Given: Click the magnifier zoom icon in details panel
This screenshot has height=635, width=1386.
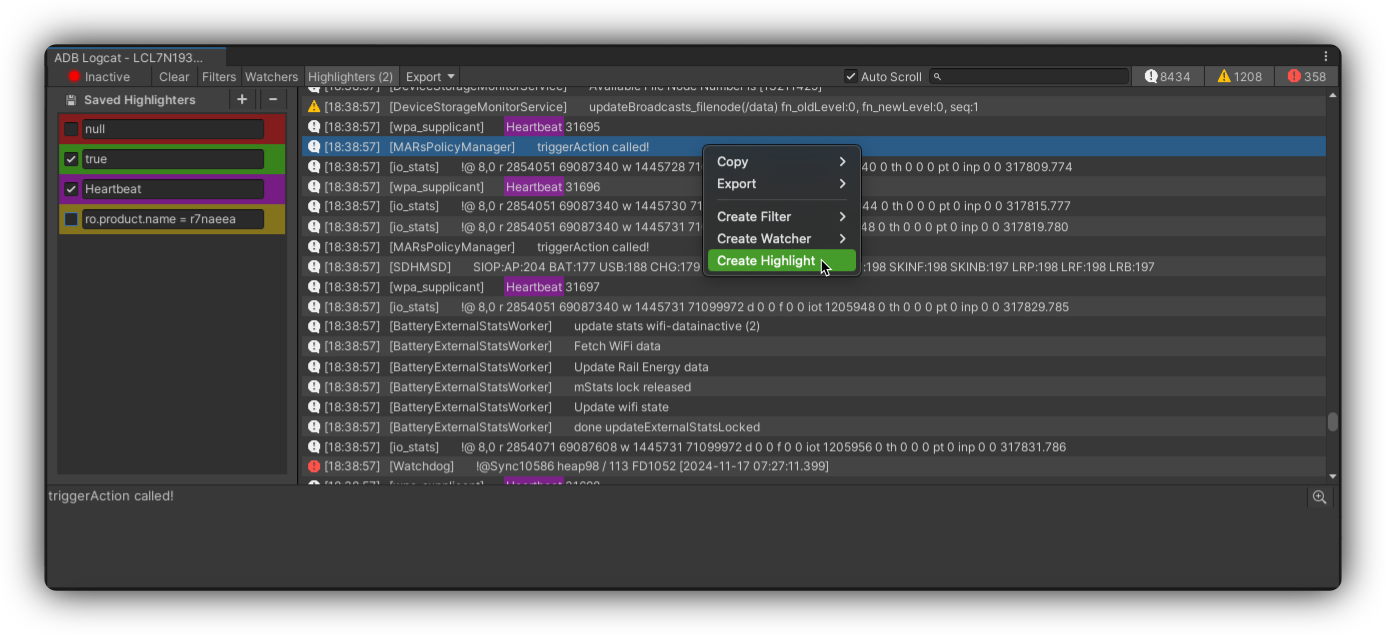Looking at the screenshot, I should [1320, 497].
